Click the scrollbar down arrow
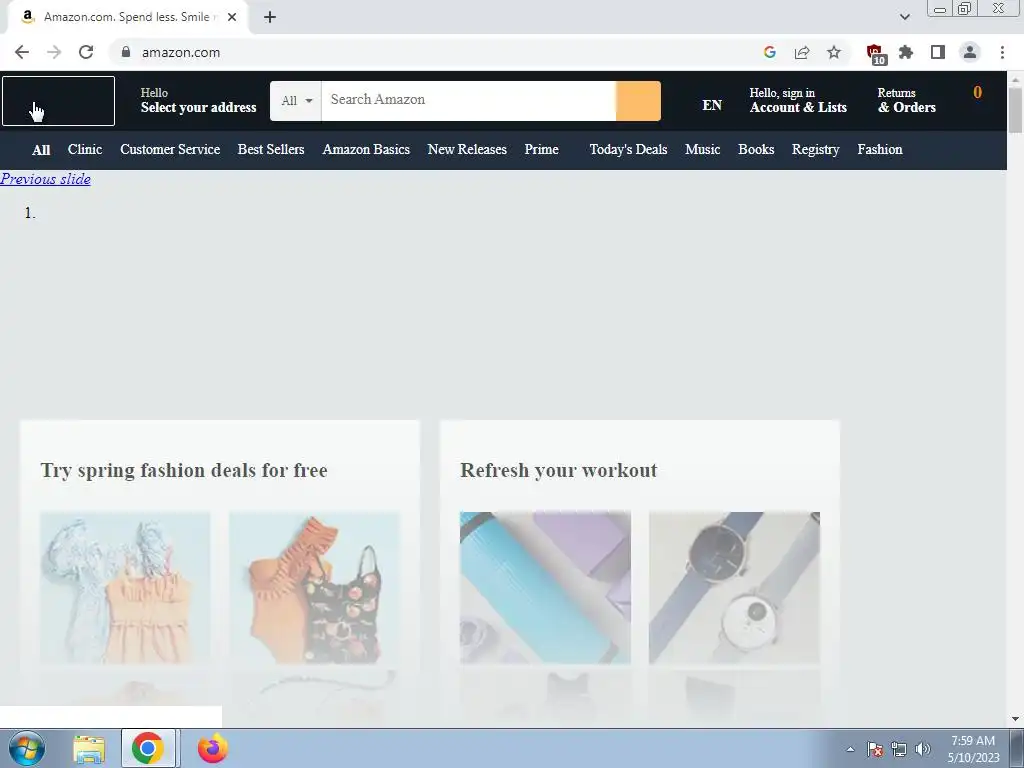The height and width of the screenshot is (768, 1024). click(x=1015, y=719)
